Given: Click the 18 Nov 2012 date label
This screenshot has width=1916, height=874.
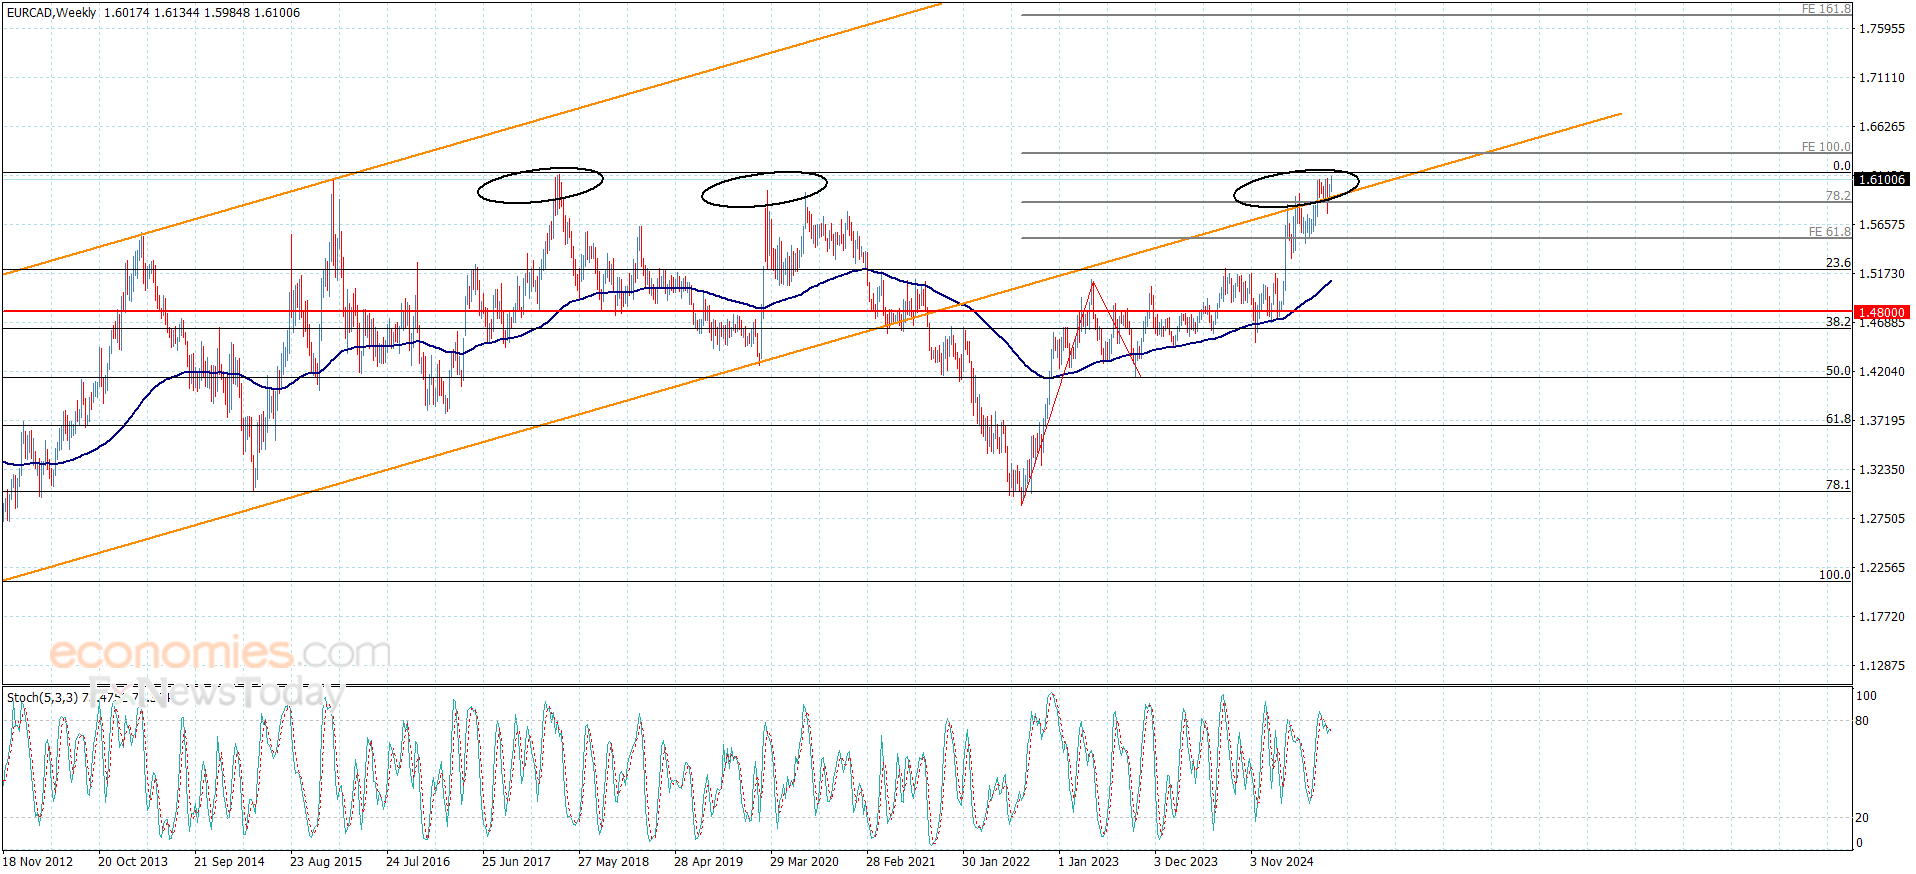Looking at the screenshot, I should click(38, 862).
